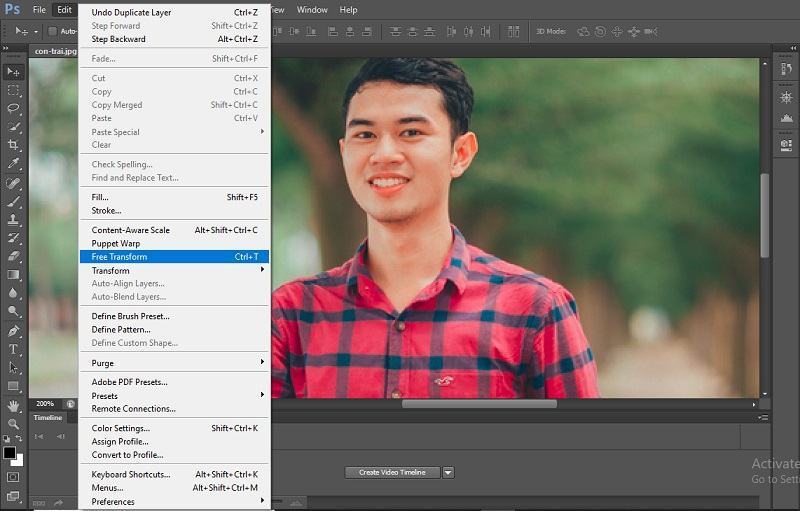
Task: Click the 3D scale camera icon
Action: pyautogui.click(x=651, y=32)
